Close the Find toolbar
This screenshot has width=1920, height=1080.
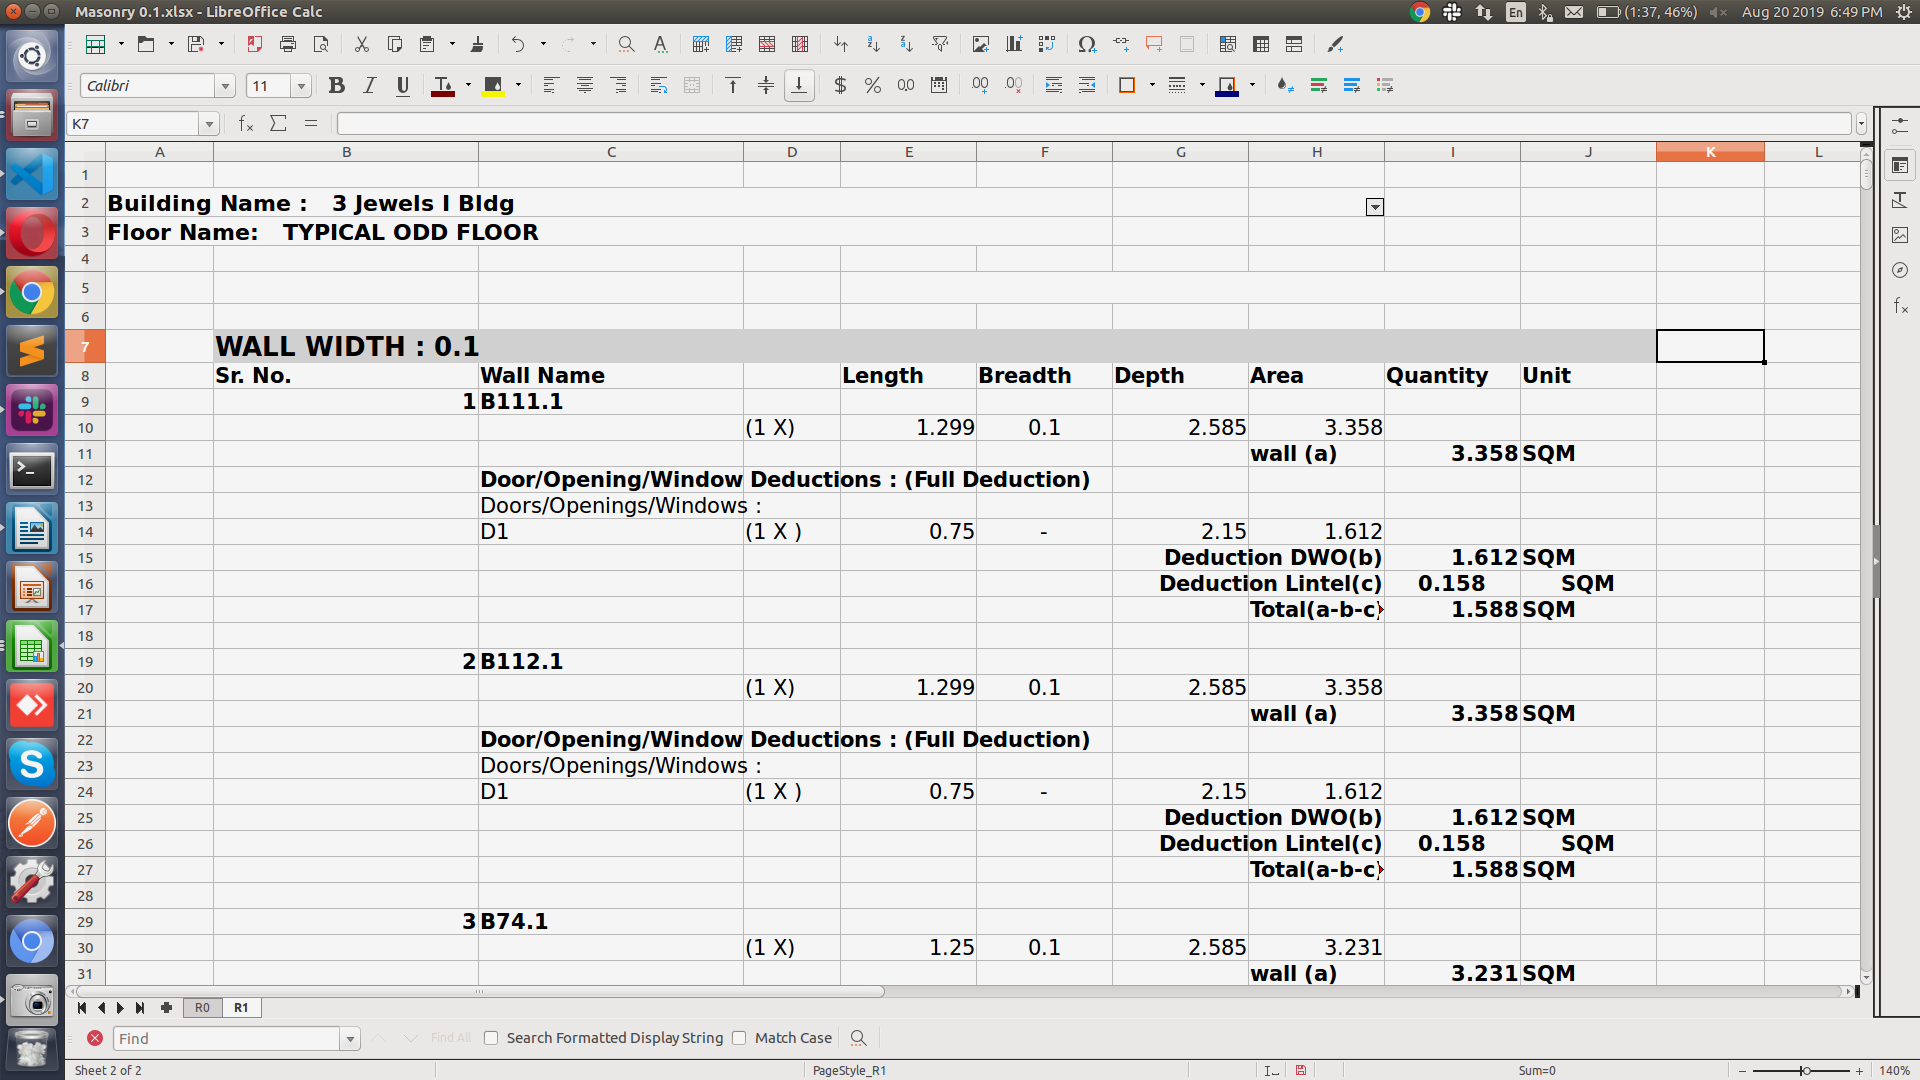pos(95,1038)
